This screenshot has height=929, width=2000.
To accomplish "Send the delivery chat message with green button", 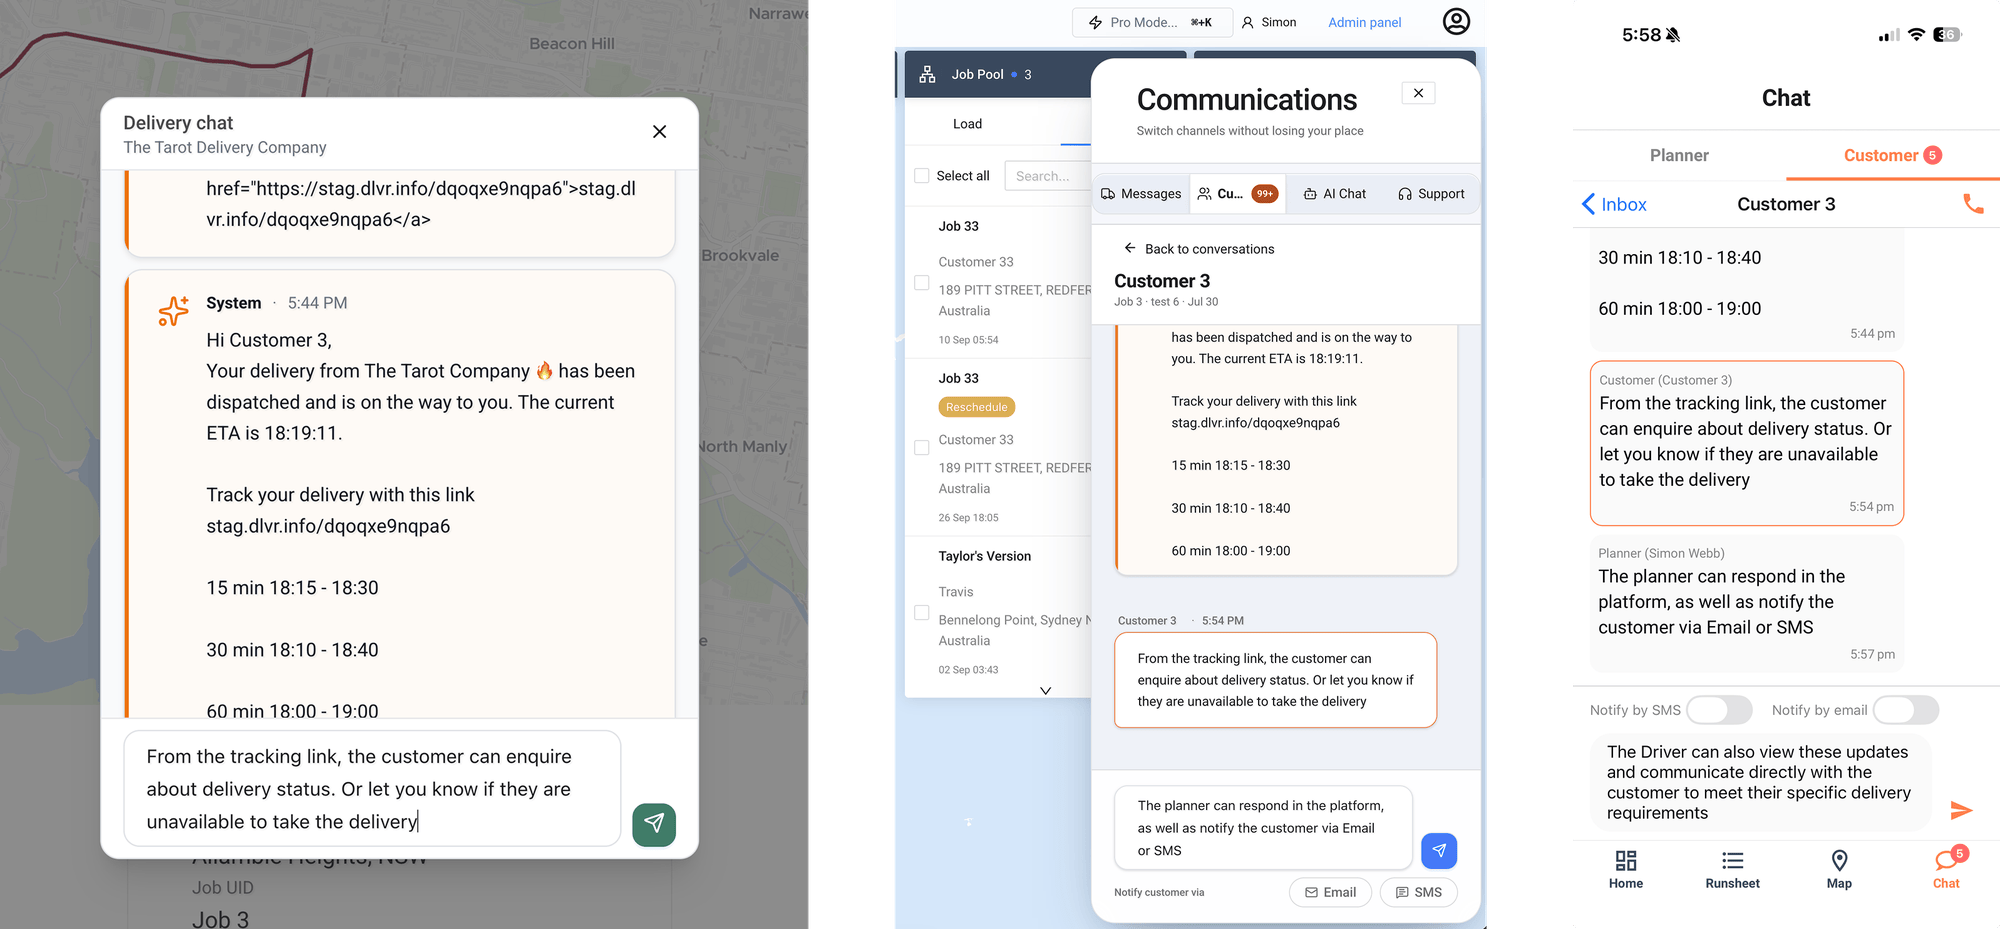I will (654, 824).
